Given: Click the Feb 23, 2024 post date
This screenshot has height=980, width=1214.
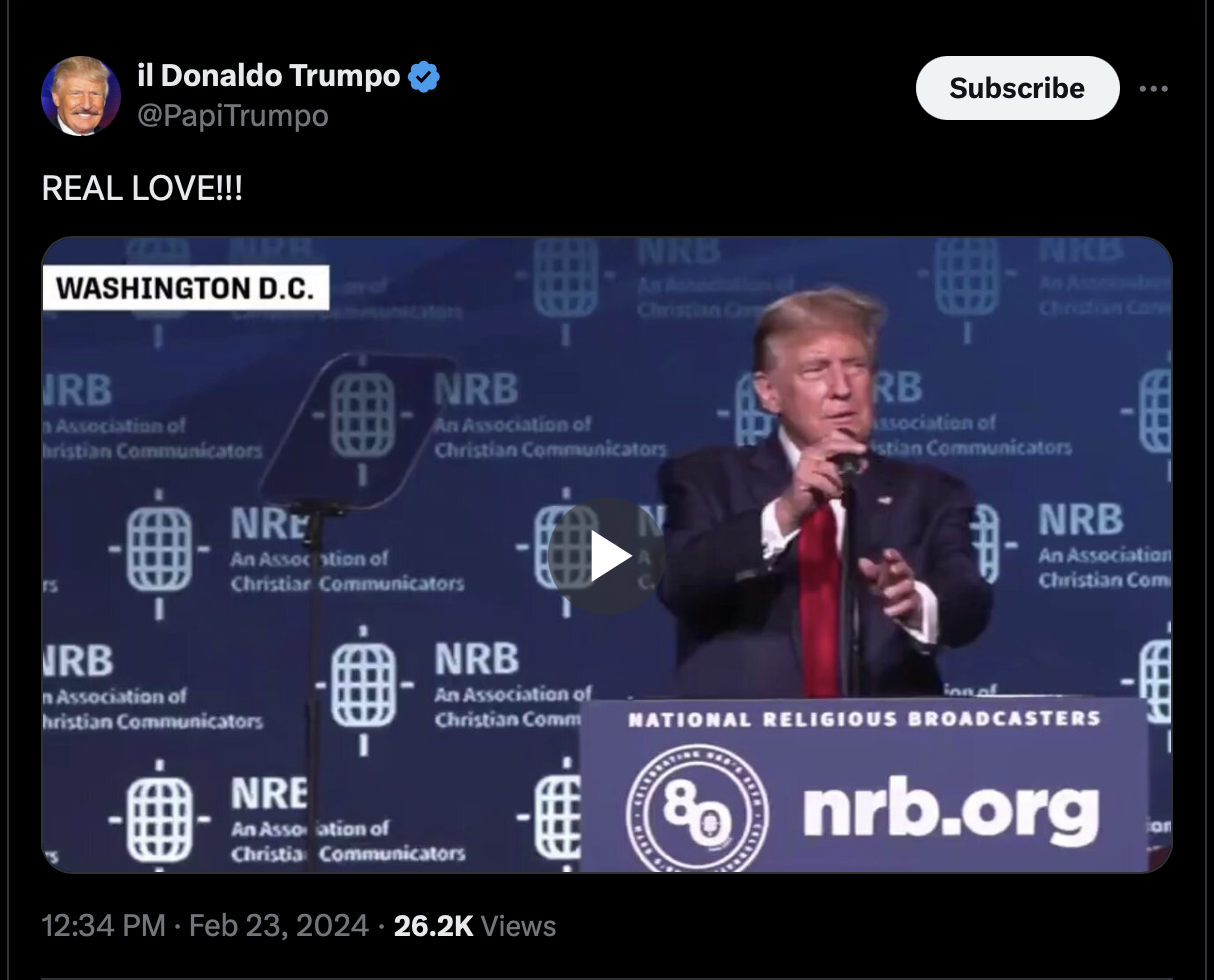Looking at the screenshot, I should click(278, 926).
